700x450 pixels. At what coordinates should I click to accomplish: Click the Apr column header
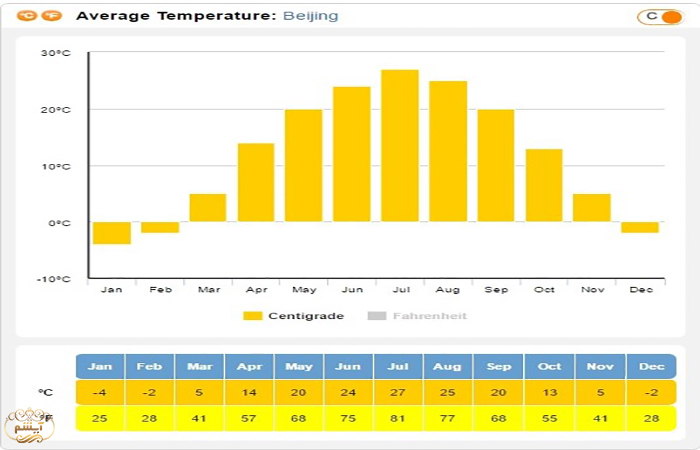(249, 367)
